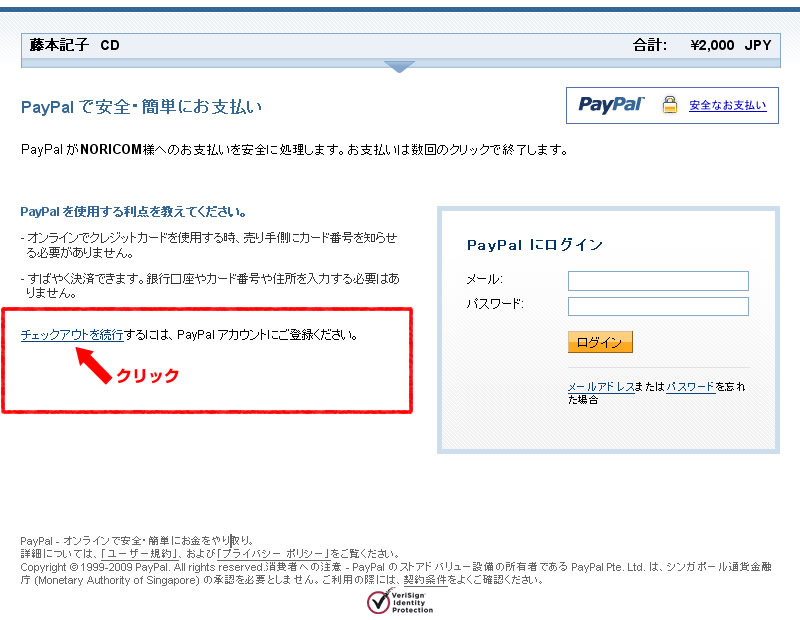Open the forgotten メールアドレス link
The height and width of the screenshot is (620, 800).
click(x=601, y=386)
